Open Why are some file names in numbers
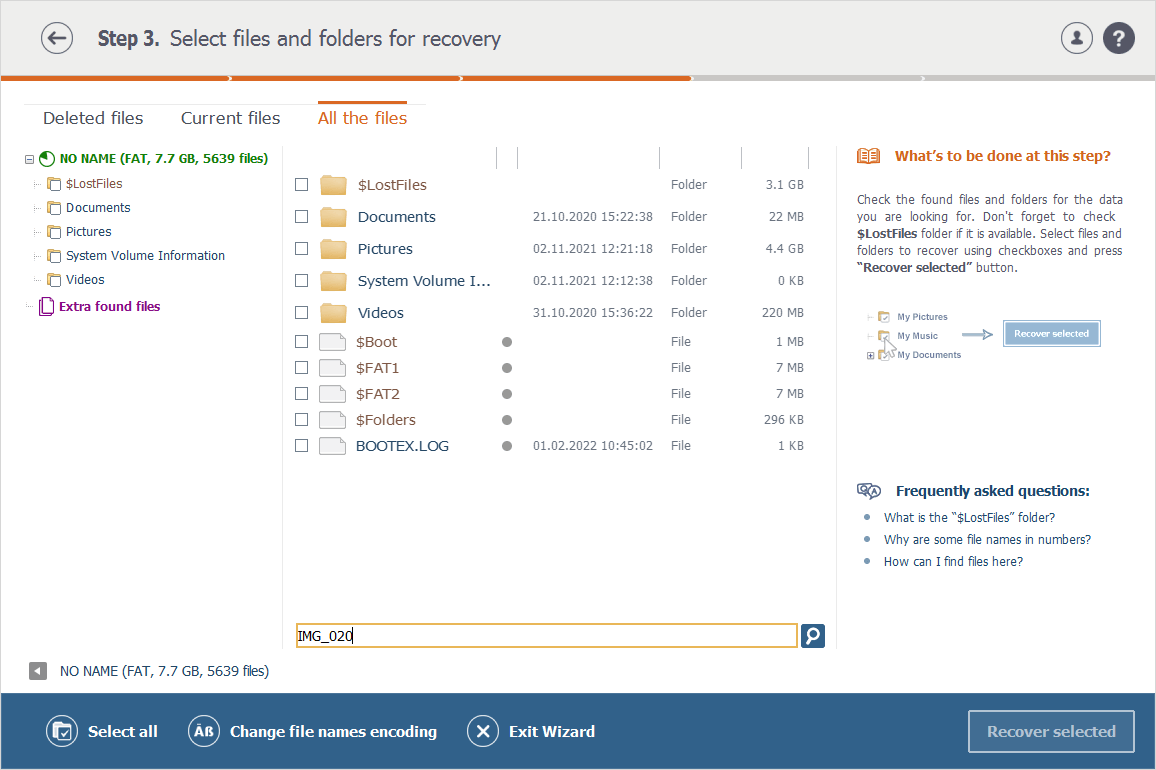Screen dimensions: 1156x770 987,540
